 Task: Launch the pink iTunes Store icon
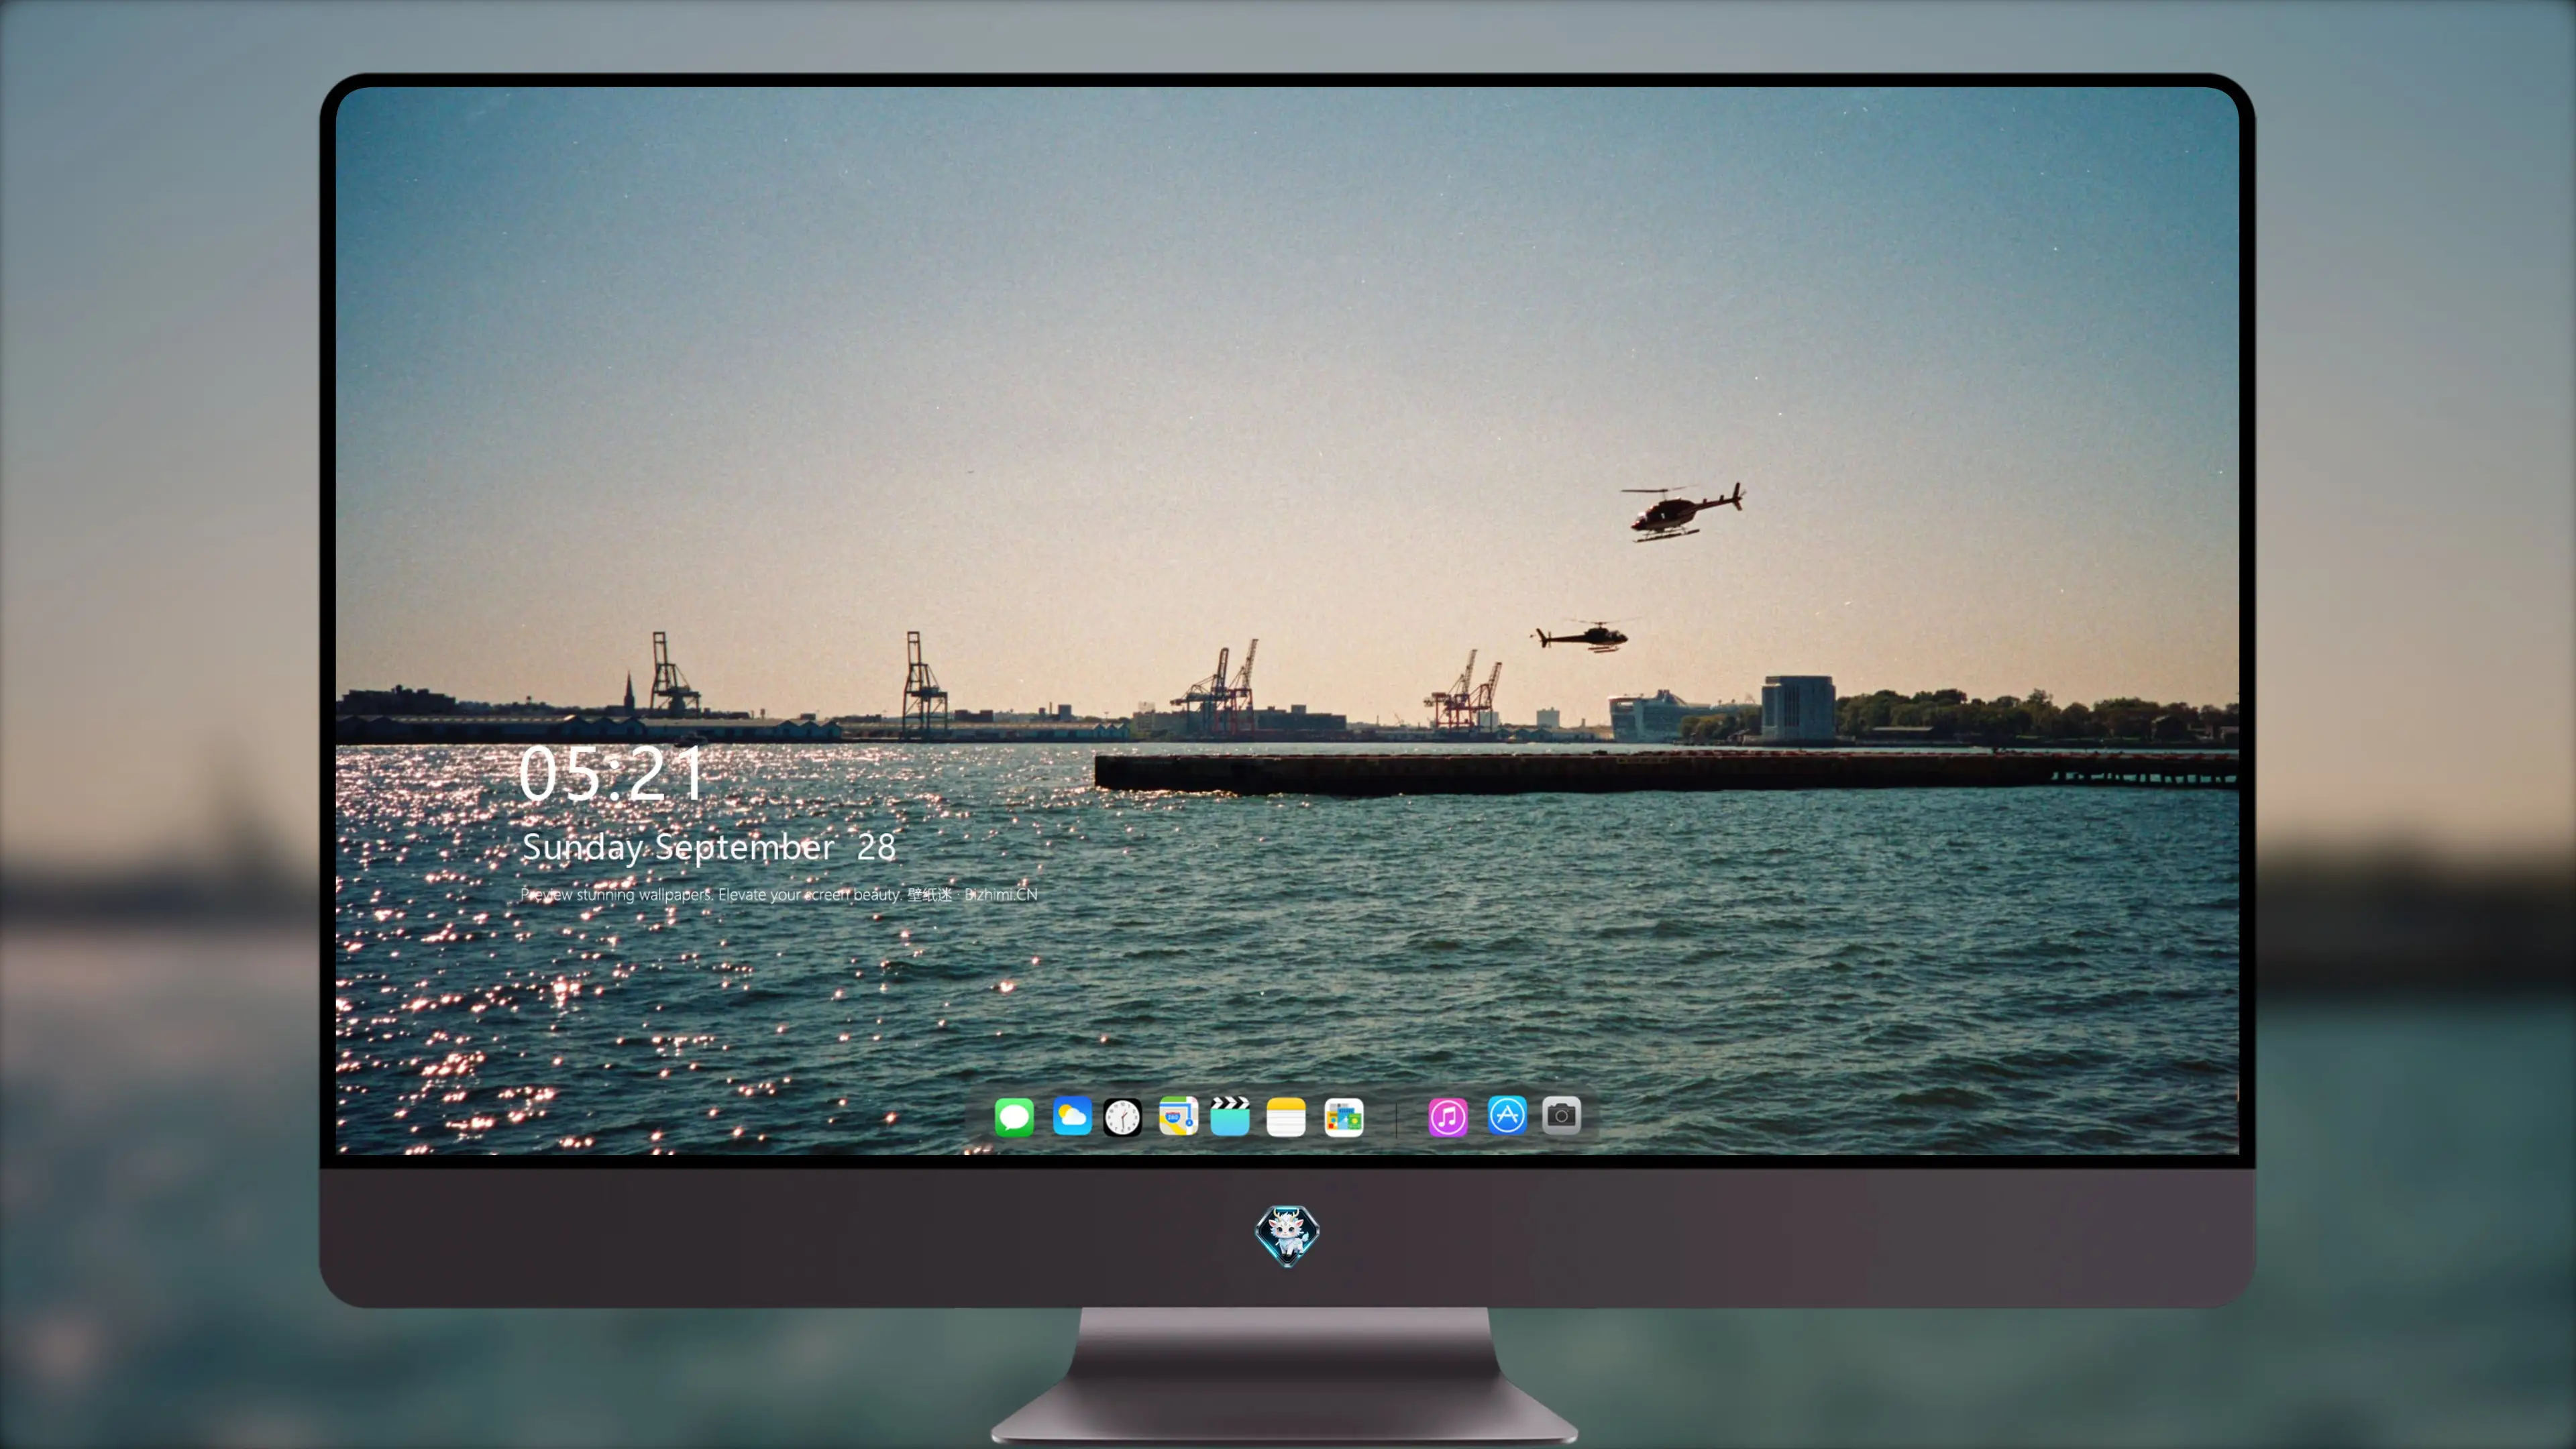click(1448, 1117)
